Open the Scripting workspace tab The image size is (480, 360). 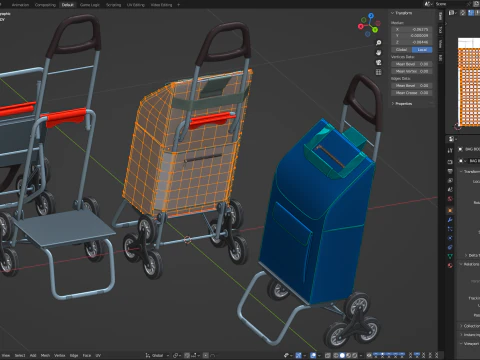coord(113,5)
